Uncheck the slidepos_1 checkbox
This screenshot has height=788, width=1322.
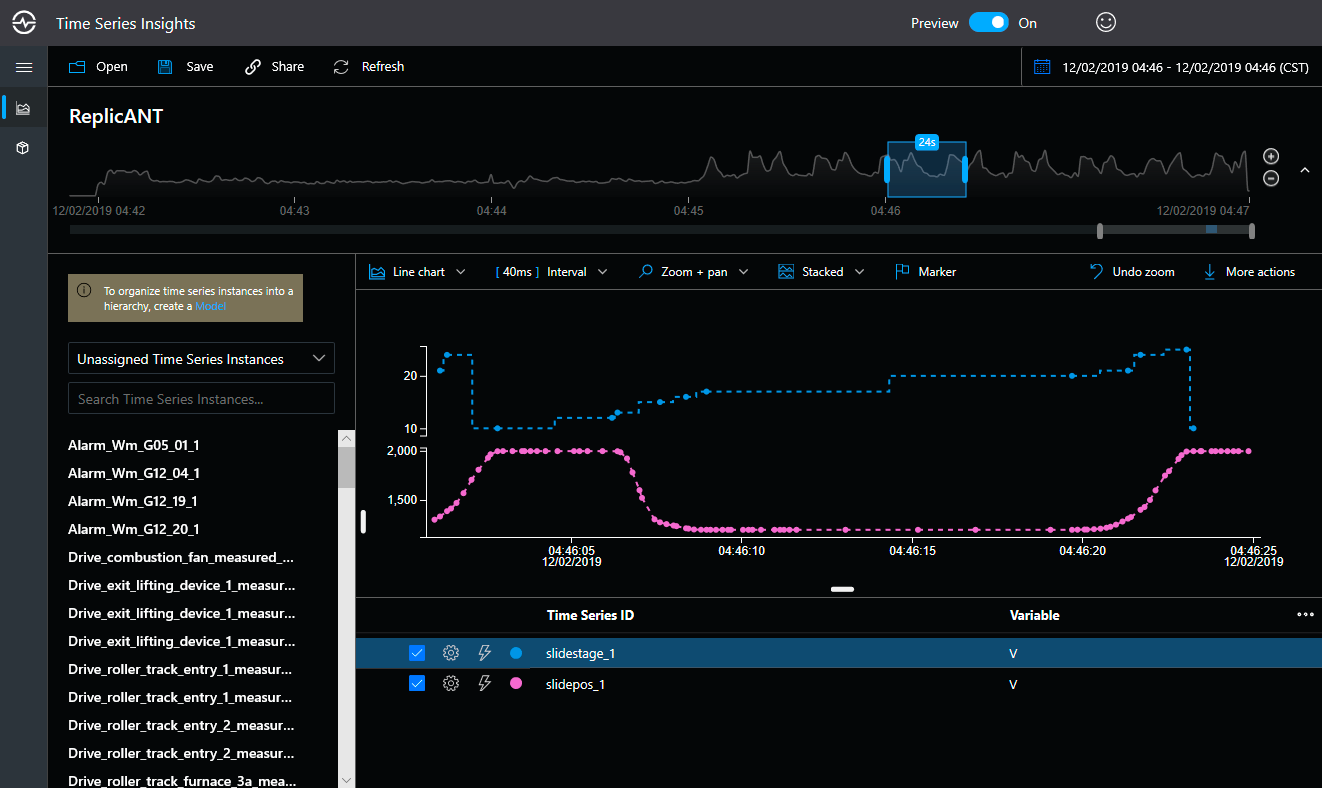417,683
